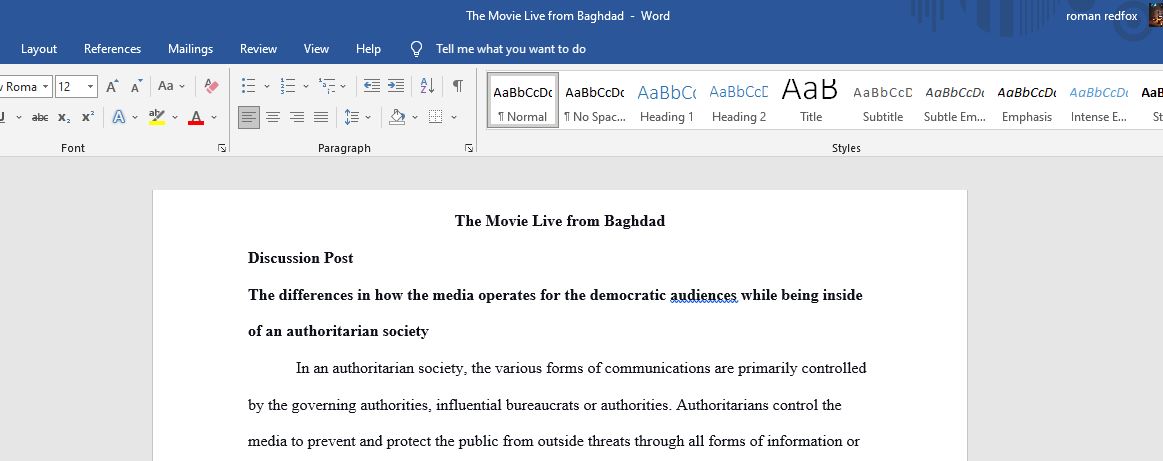Open Font dialog launcher
The height and width of the screenshot is (461, 1163).
pyautogui.click(x=222, y=148)
